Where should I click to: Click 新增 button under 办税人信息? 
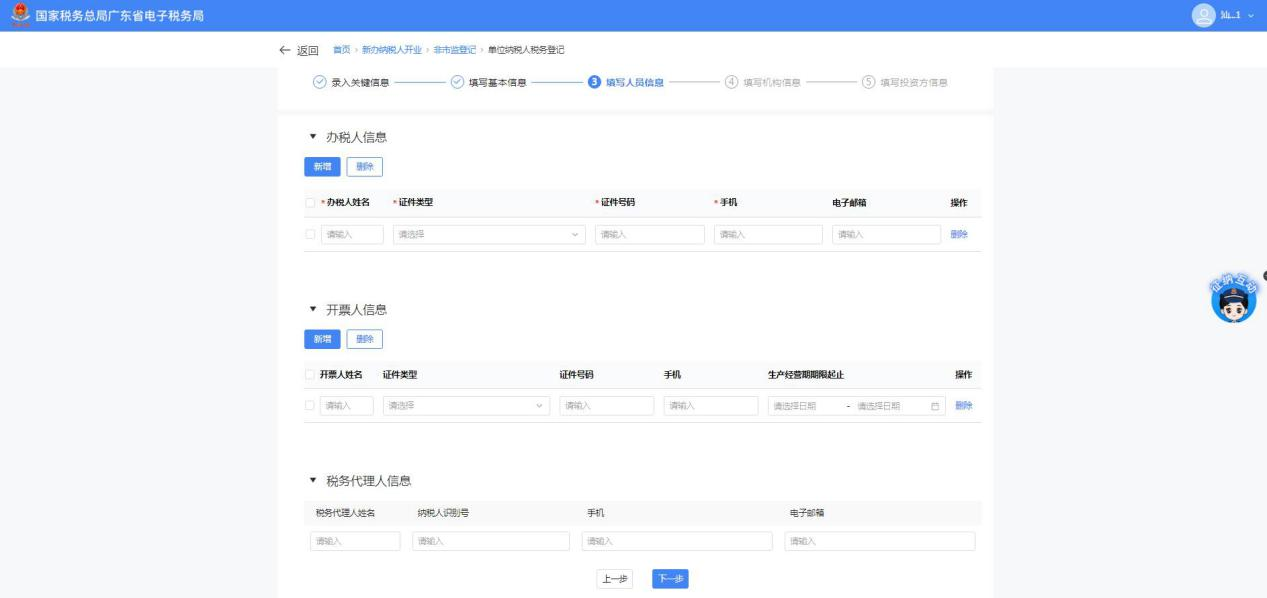tap(322, 168)
